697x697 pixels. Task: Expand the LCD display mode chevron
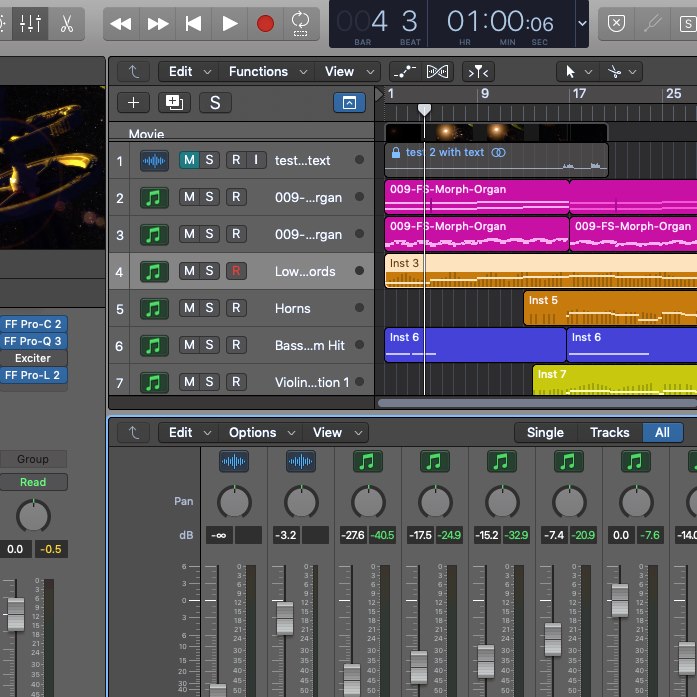click(582, 23)
